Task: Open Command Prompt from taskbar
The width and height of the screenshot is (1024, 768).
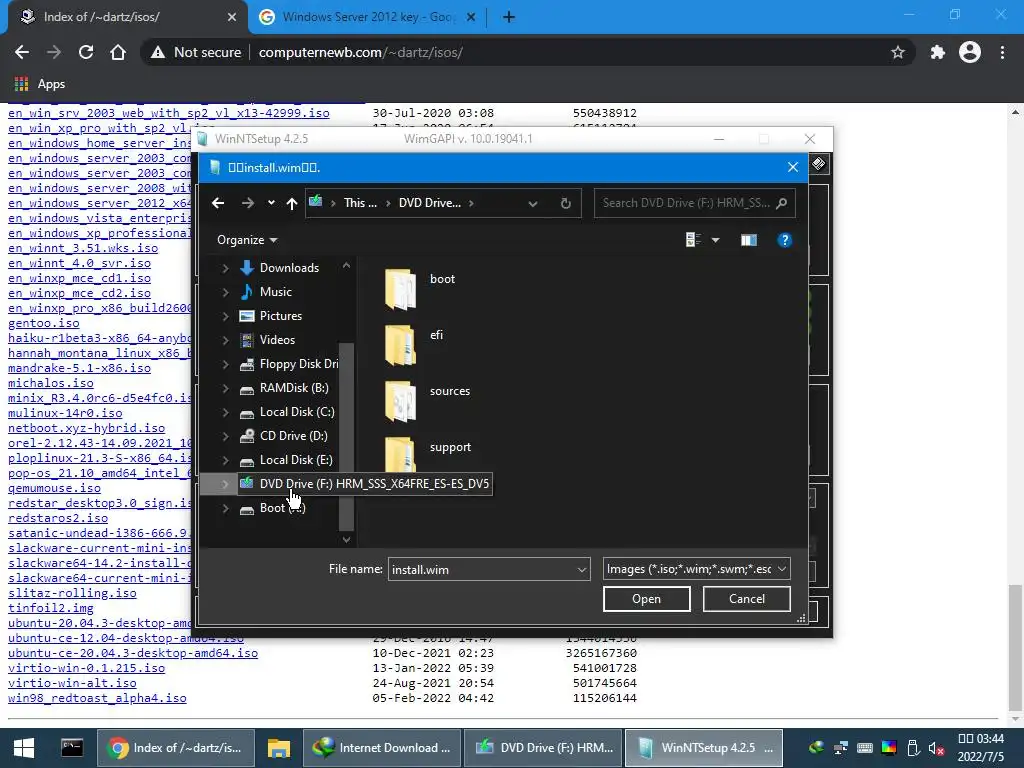Action: (72, 748)
